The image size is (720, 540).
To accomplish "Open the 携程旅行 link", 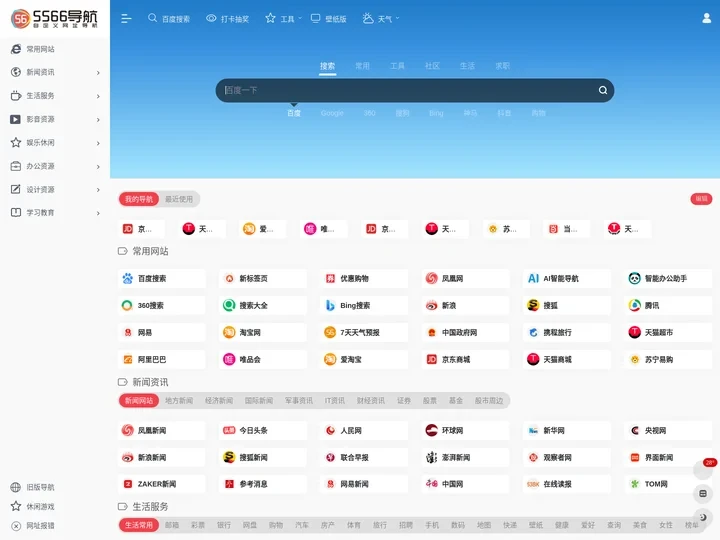I will coord(567,332).
